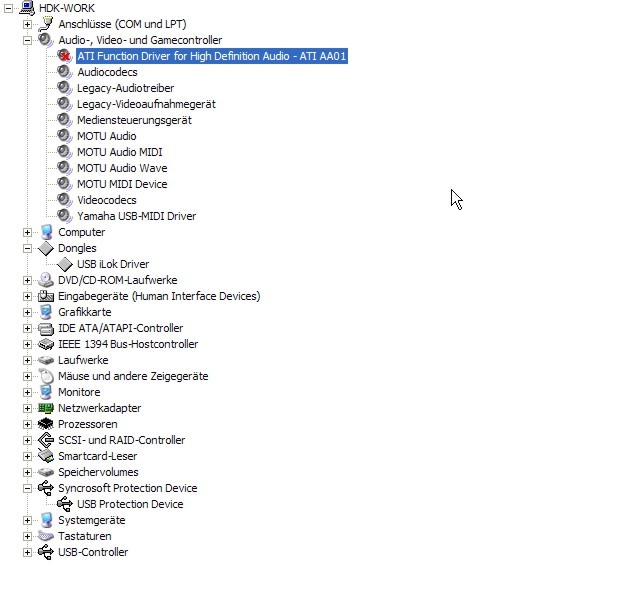628x598 pixels.
Task: Select the Audiocodecs entry
Action: [x=107, y=72]
